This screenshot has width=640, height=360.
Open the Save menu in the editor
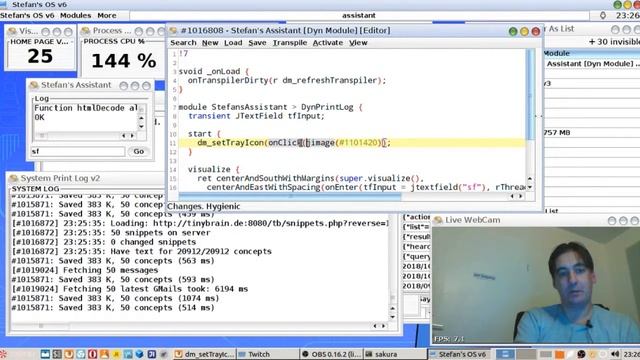point(257,43)
